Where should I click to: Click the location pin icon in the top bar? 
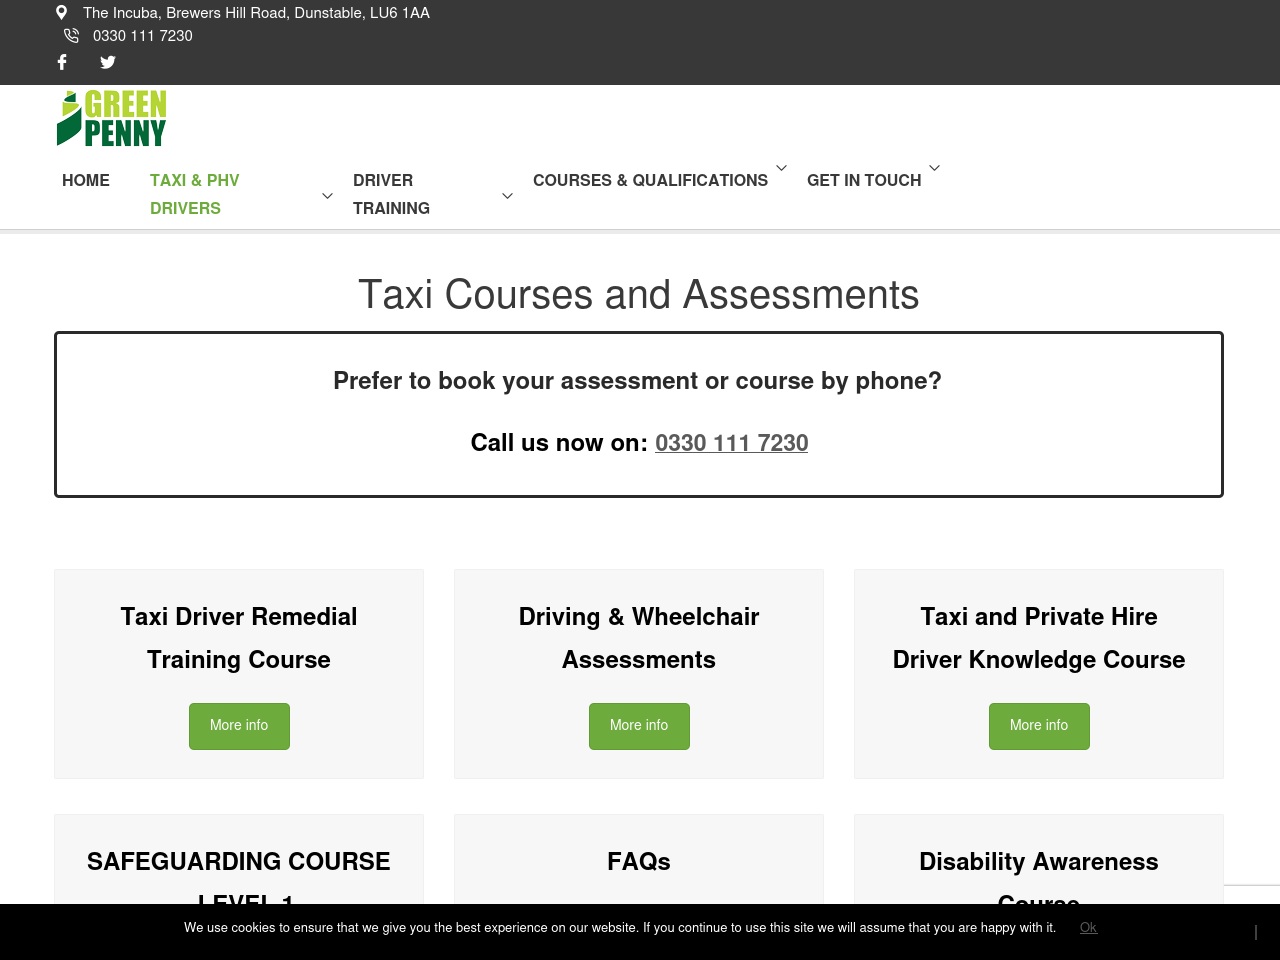click(x=62, y=13)
